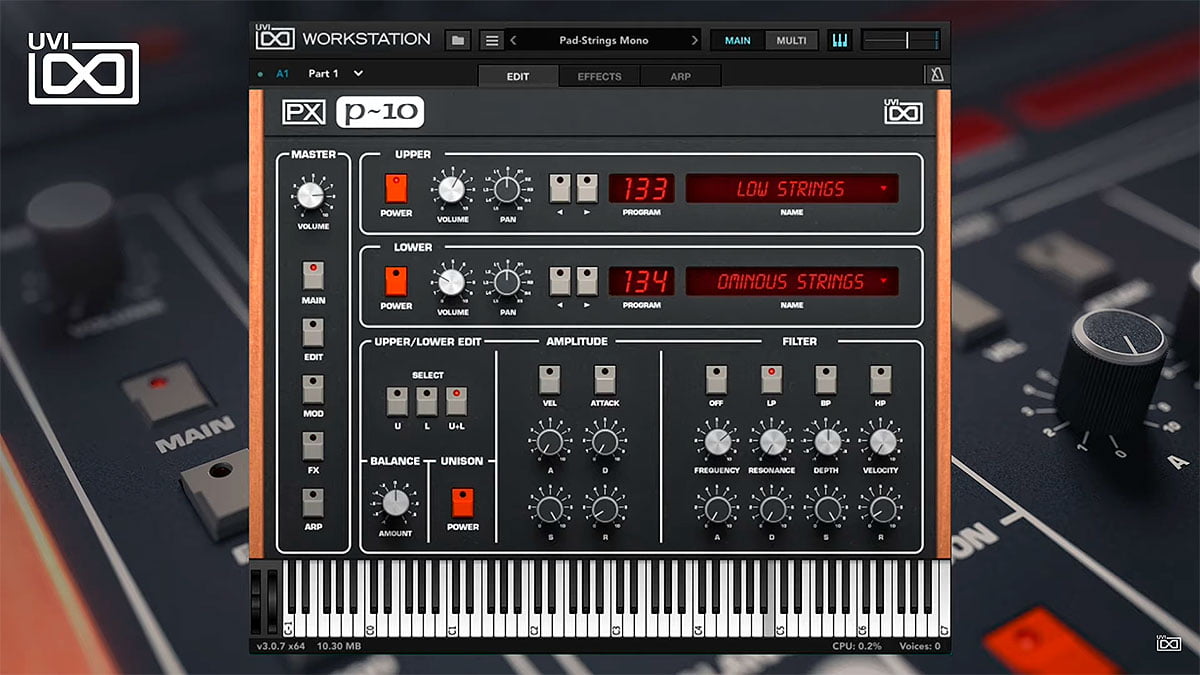The width and height of the screenshot is (1200, 675).
Task: Open the OMINOUS STRINGS name dropdown
Action: coord(791,281)
